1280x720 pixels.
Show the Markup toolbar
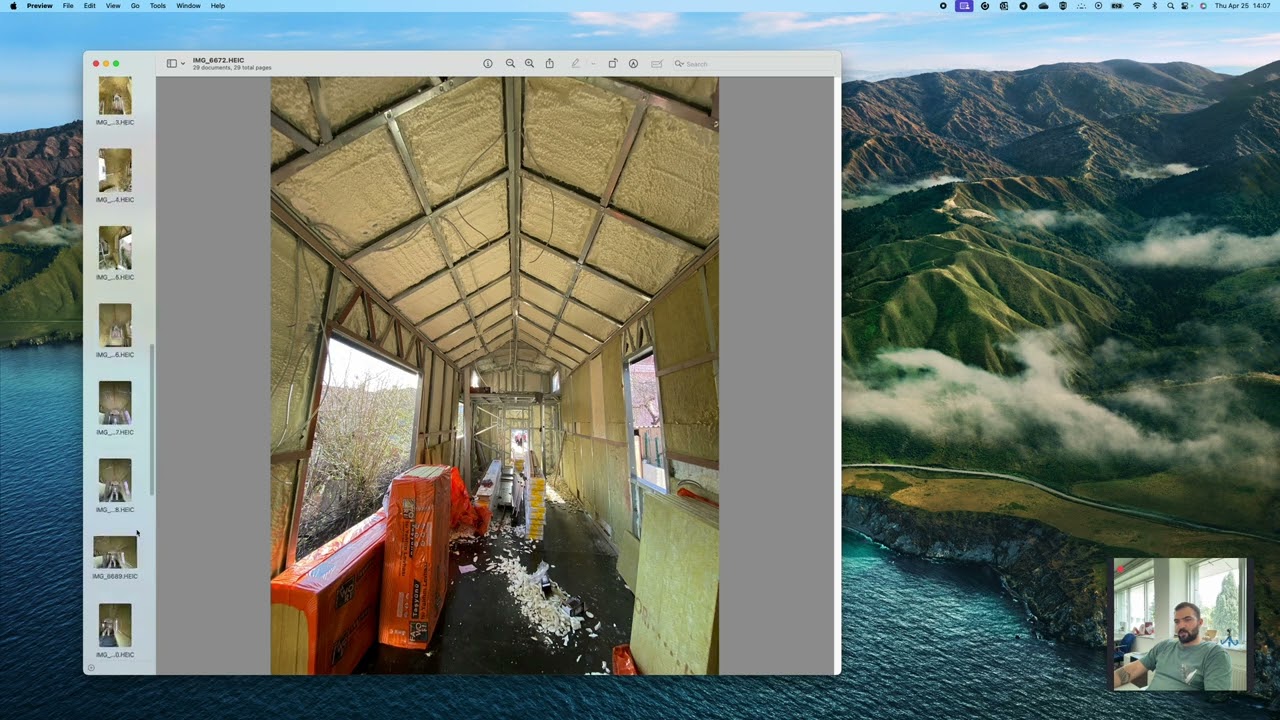pos(634,63)
